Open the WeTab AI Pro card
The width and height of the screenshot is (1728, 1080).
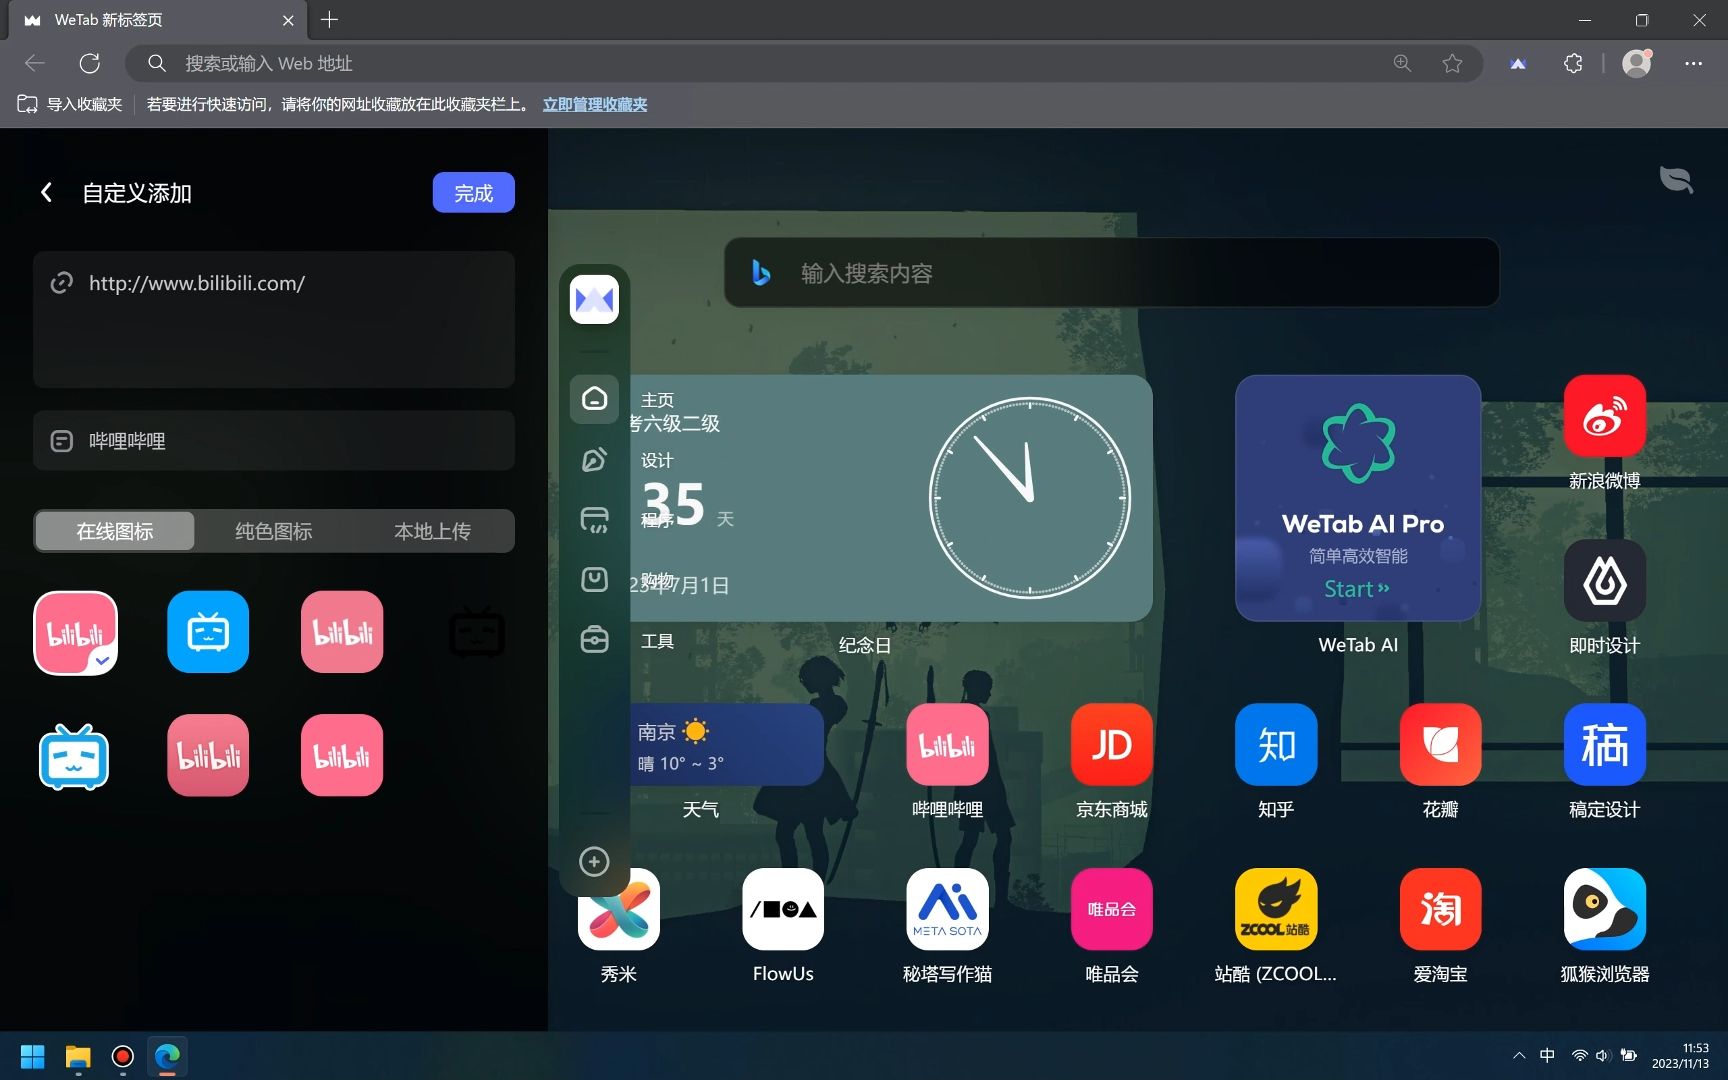click(x=1358, y=498)
